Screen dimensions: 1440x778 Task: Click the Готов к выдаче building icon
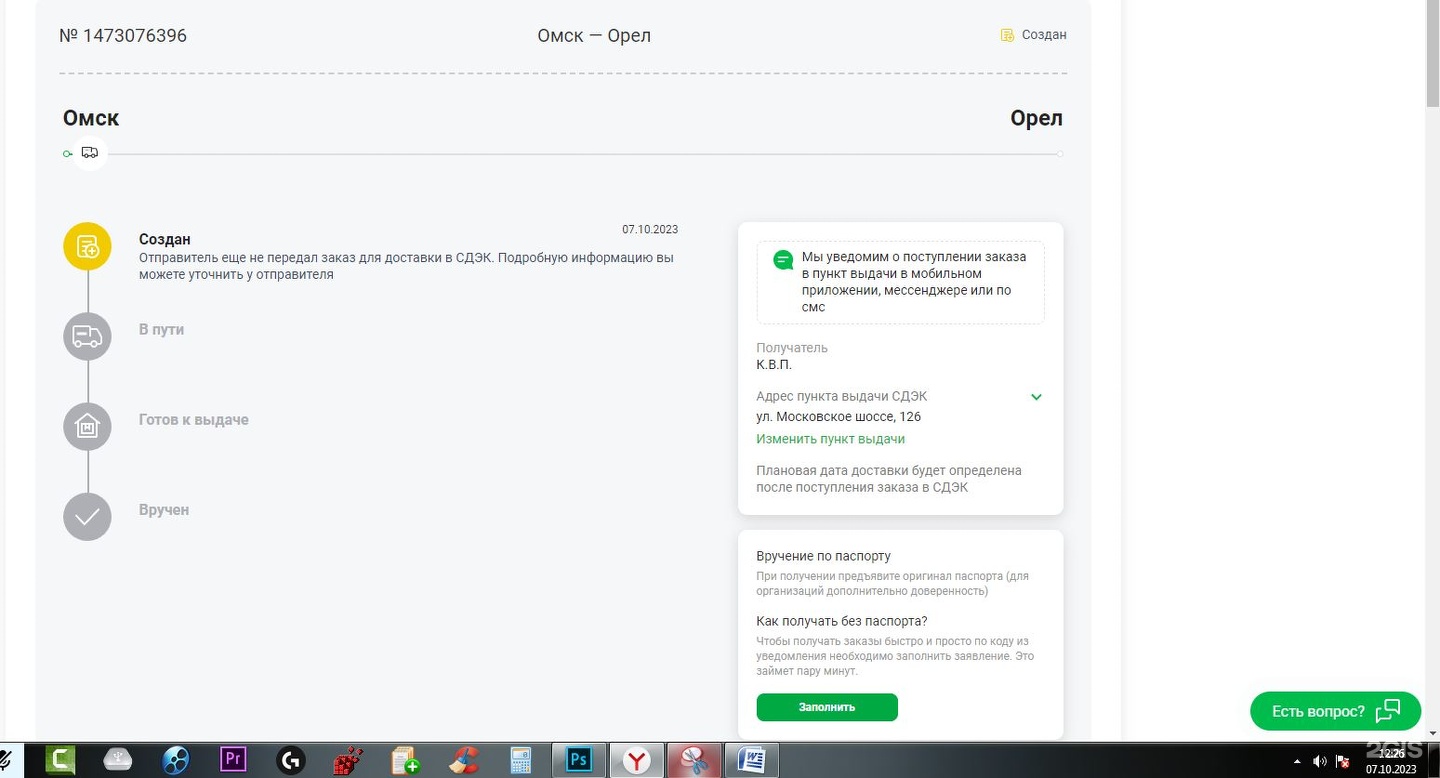[x=87, y=426]
